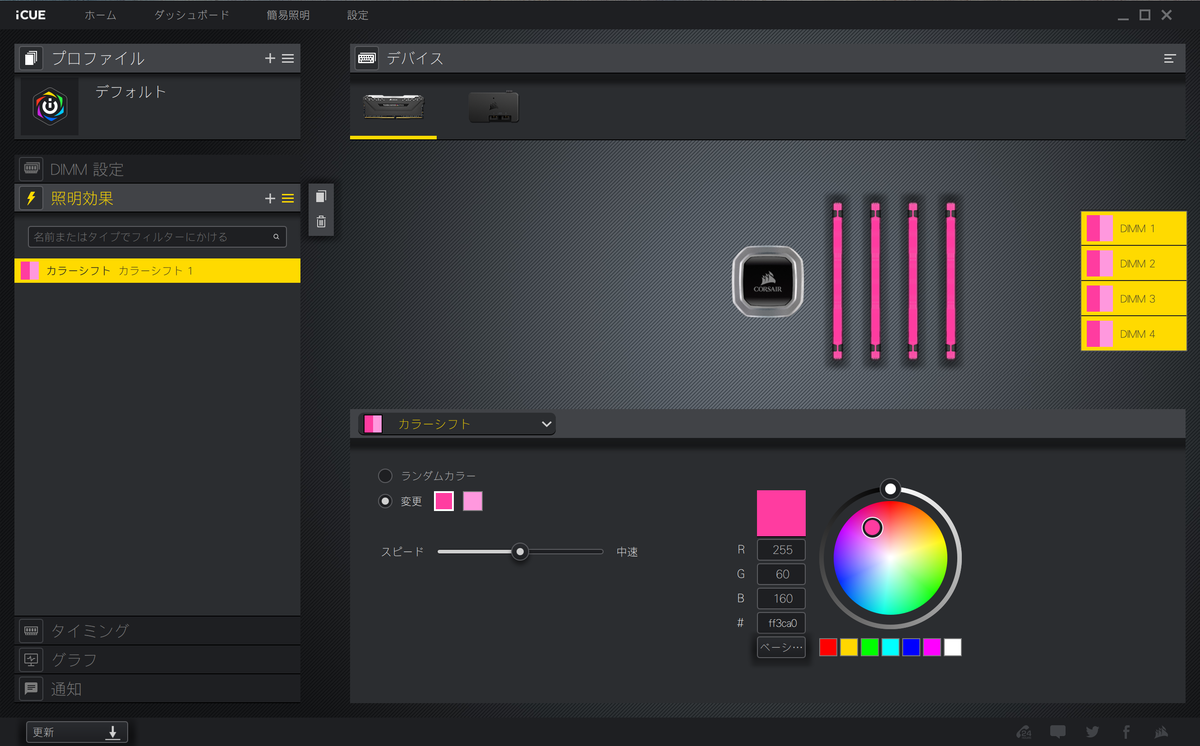Select the DIMM 4 zone button
The width and height of the screenshot is (1200, 746).
coord(1133,334)
